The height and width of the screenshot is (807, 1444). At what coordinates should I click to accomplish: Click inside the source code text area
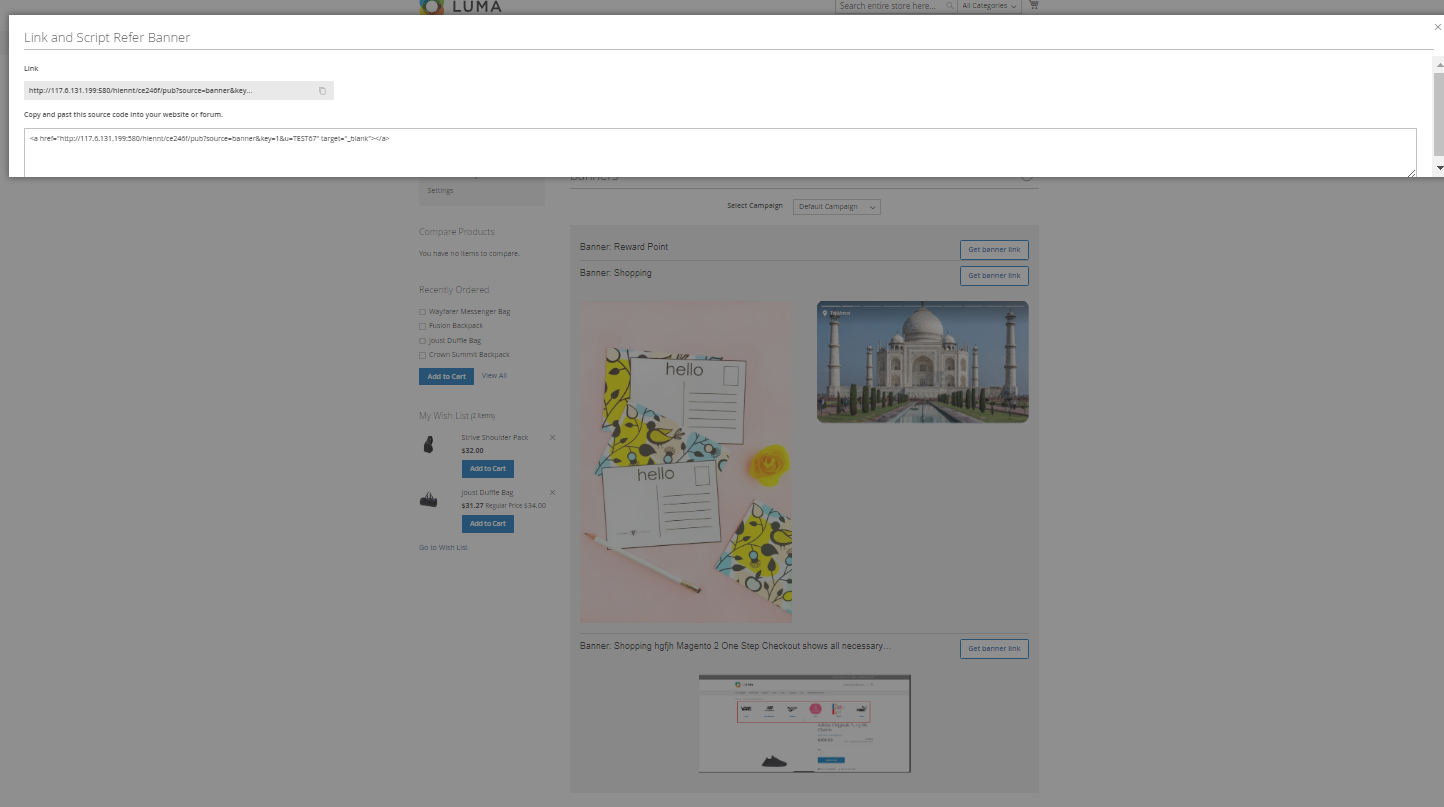pyautogui.click(x=720, y=153)
